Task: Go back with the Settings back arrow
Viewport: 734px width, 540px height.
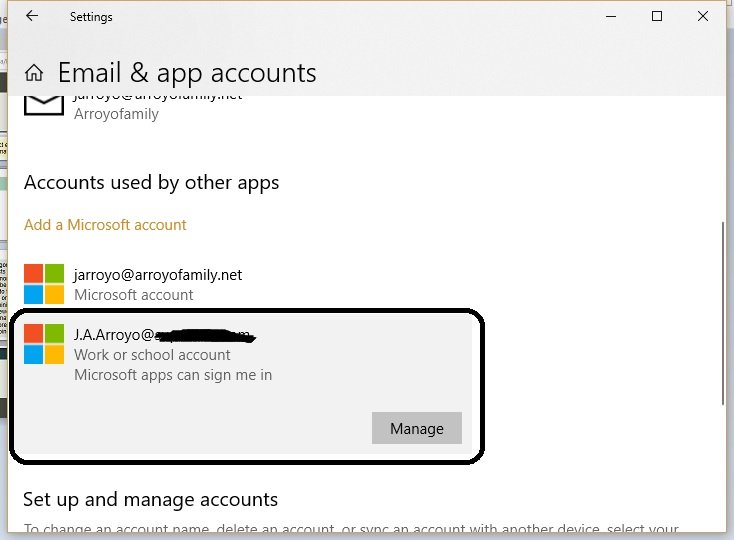Action: coord(32,16)
